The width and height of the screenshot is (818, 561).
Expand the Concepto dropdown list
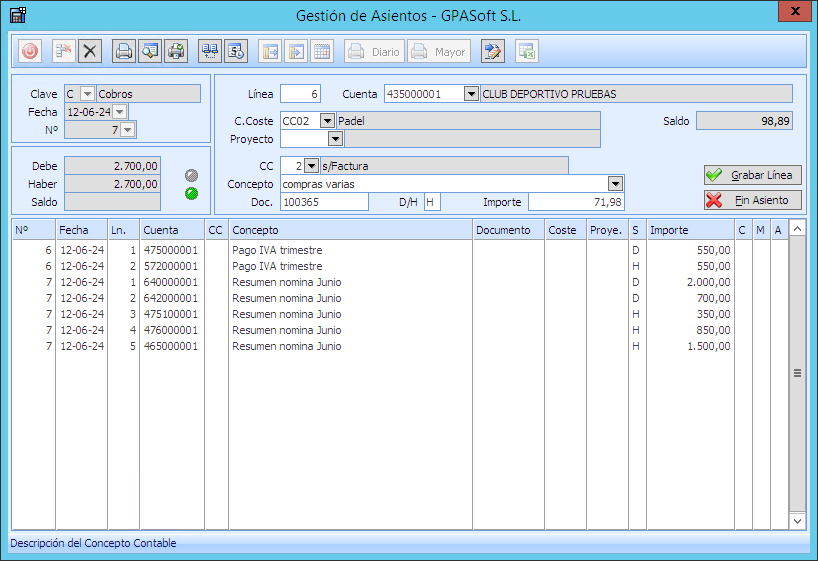coord(616,184)
